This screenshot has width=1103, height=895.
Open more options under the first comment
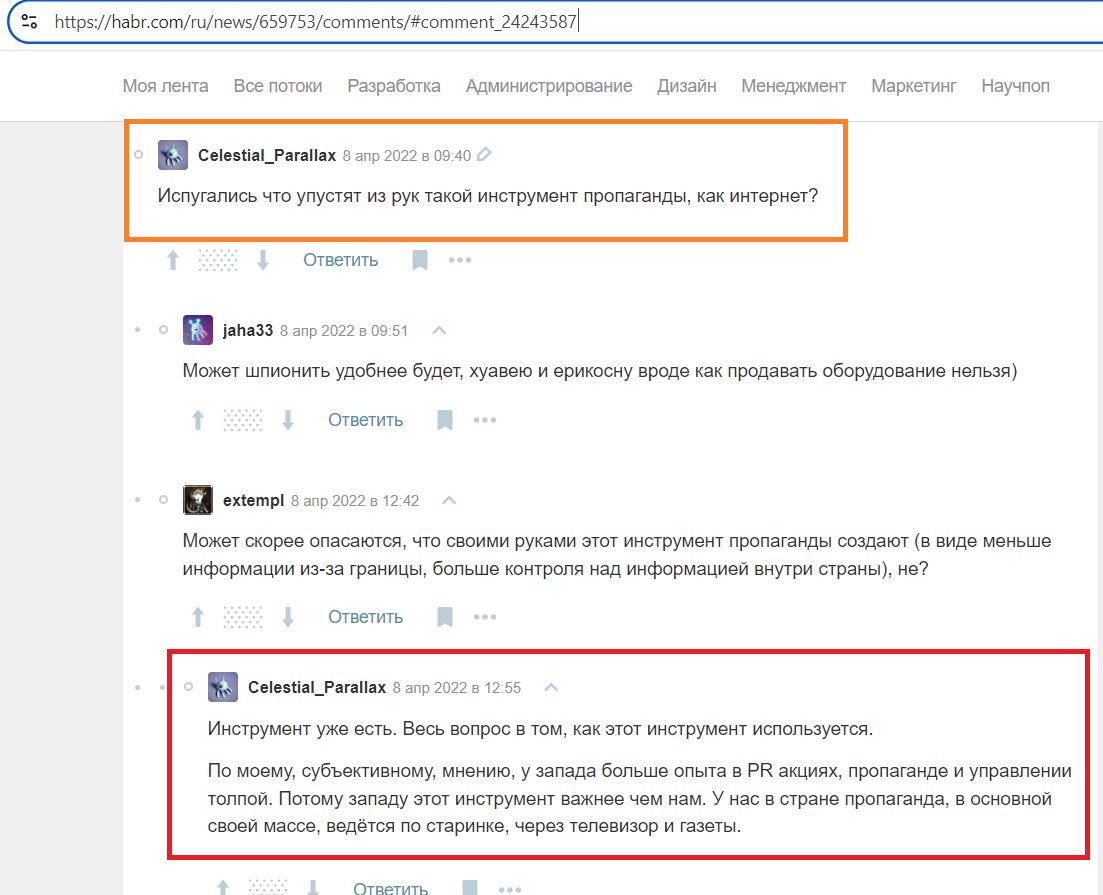tap(460, 260)
